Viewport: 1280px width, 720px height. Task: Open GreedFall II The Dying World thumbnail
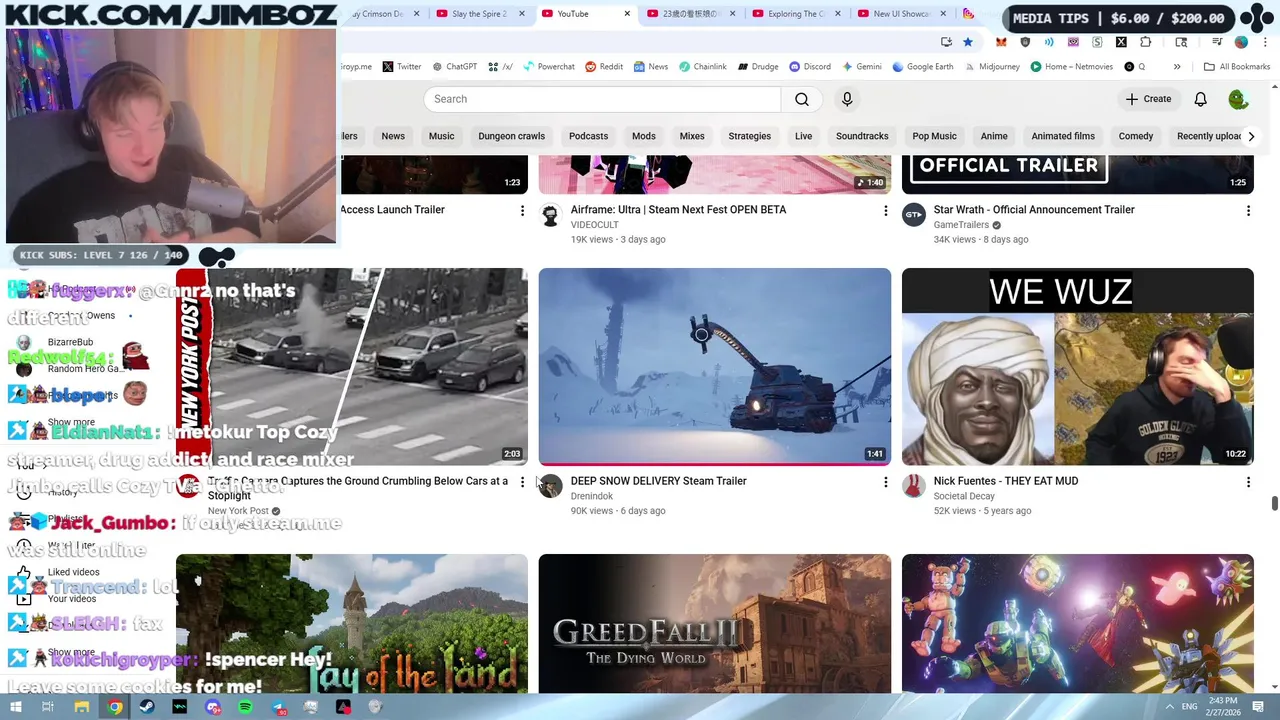[715, 624]
